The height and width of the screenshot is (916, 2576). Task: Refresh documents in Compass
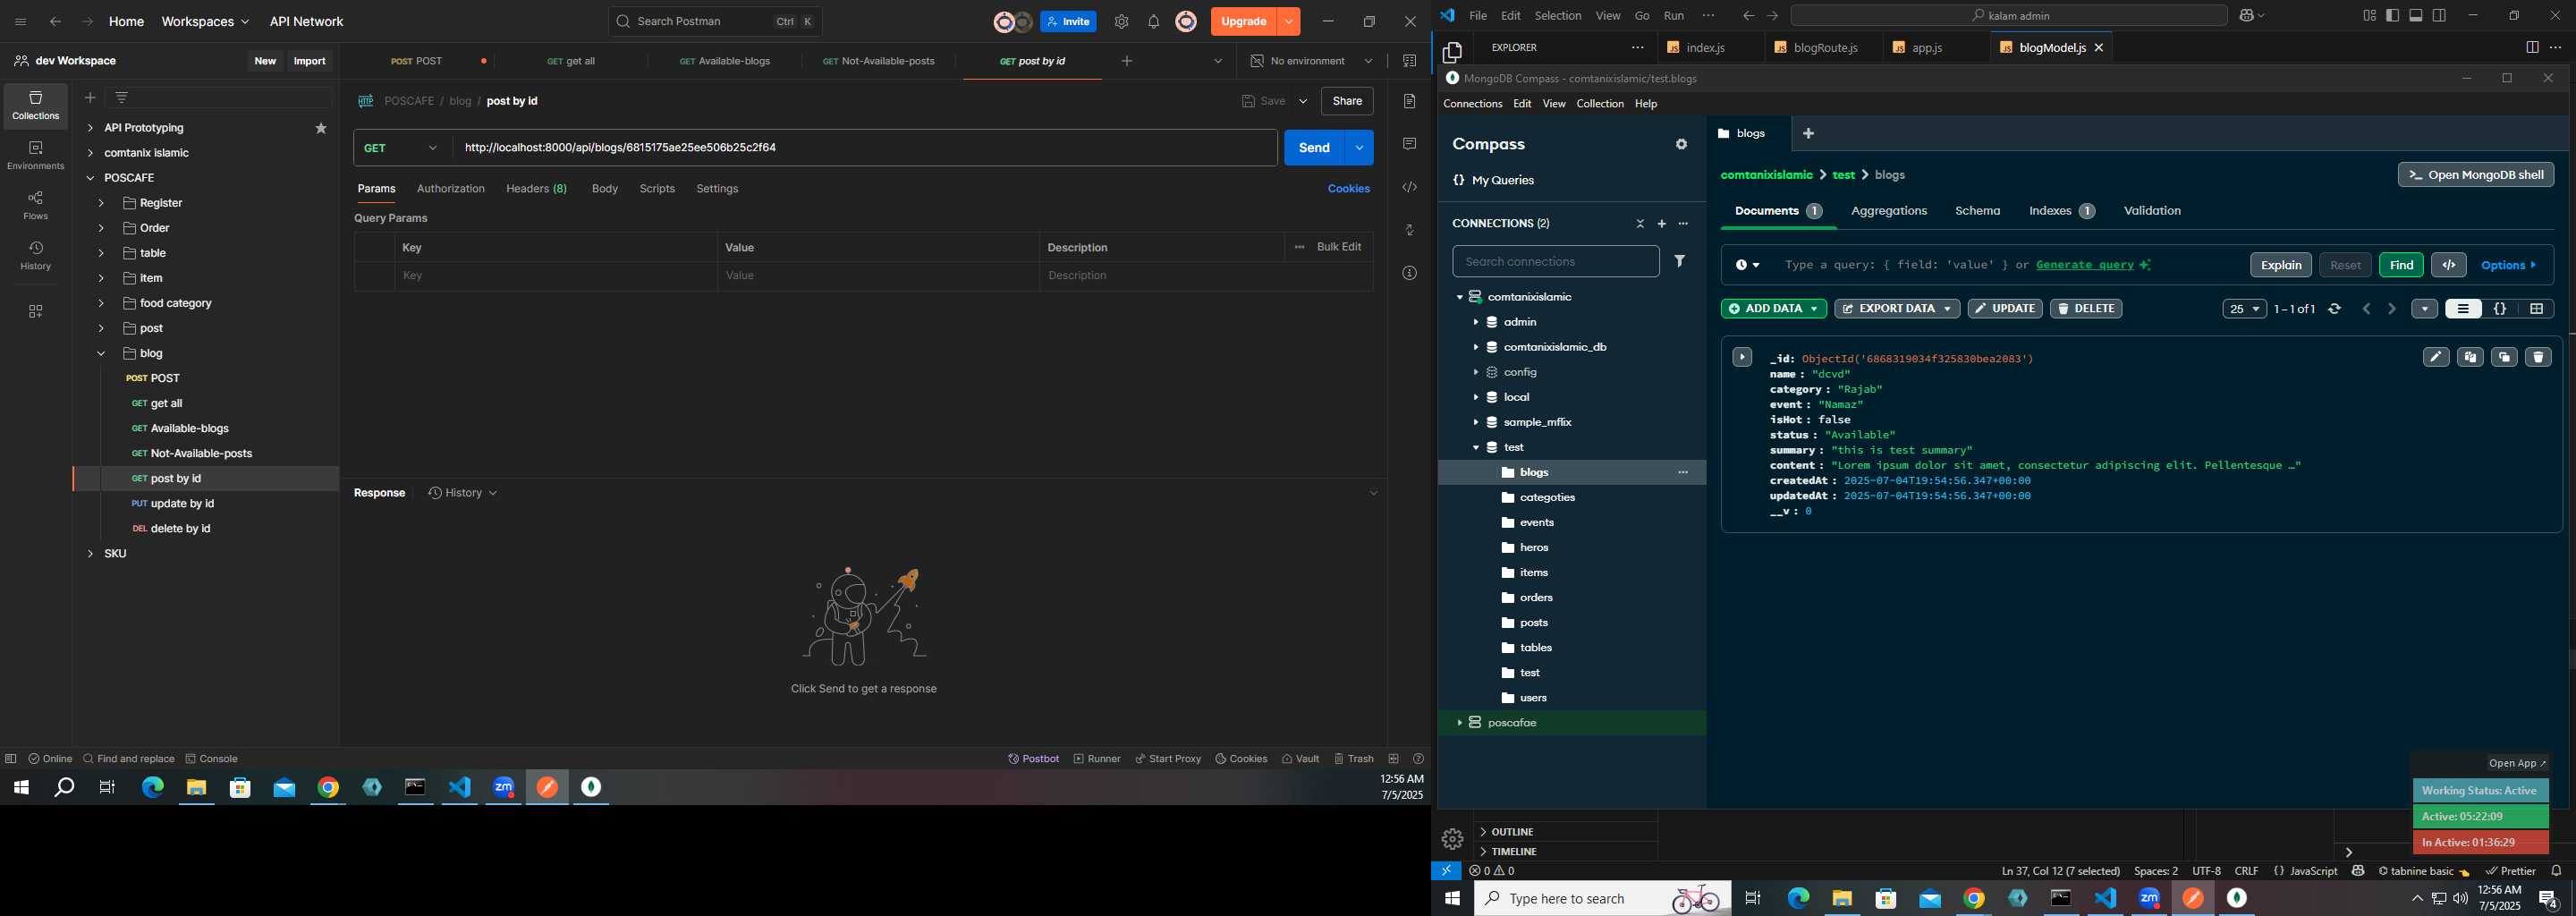pyautogui.click(x=2334, y=309)
